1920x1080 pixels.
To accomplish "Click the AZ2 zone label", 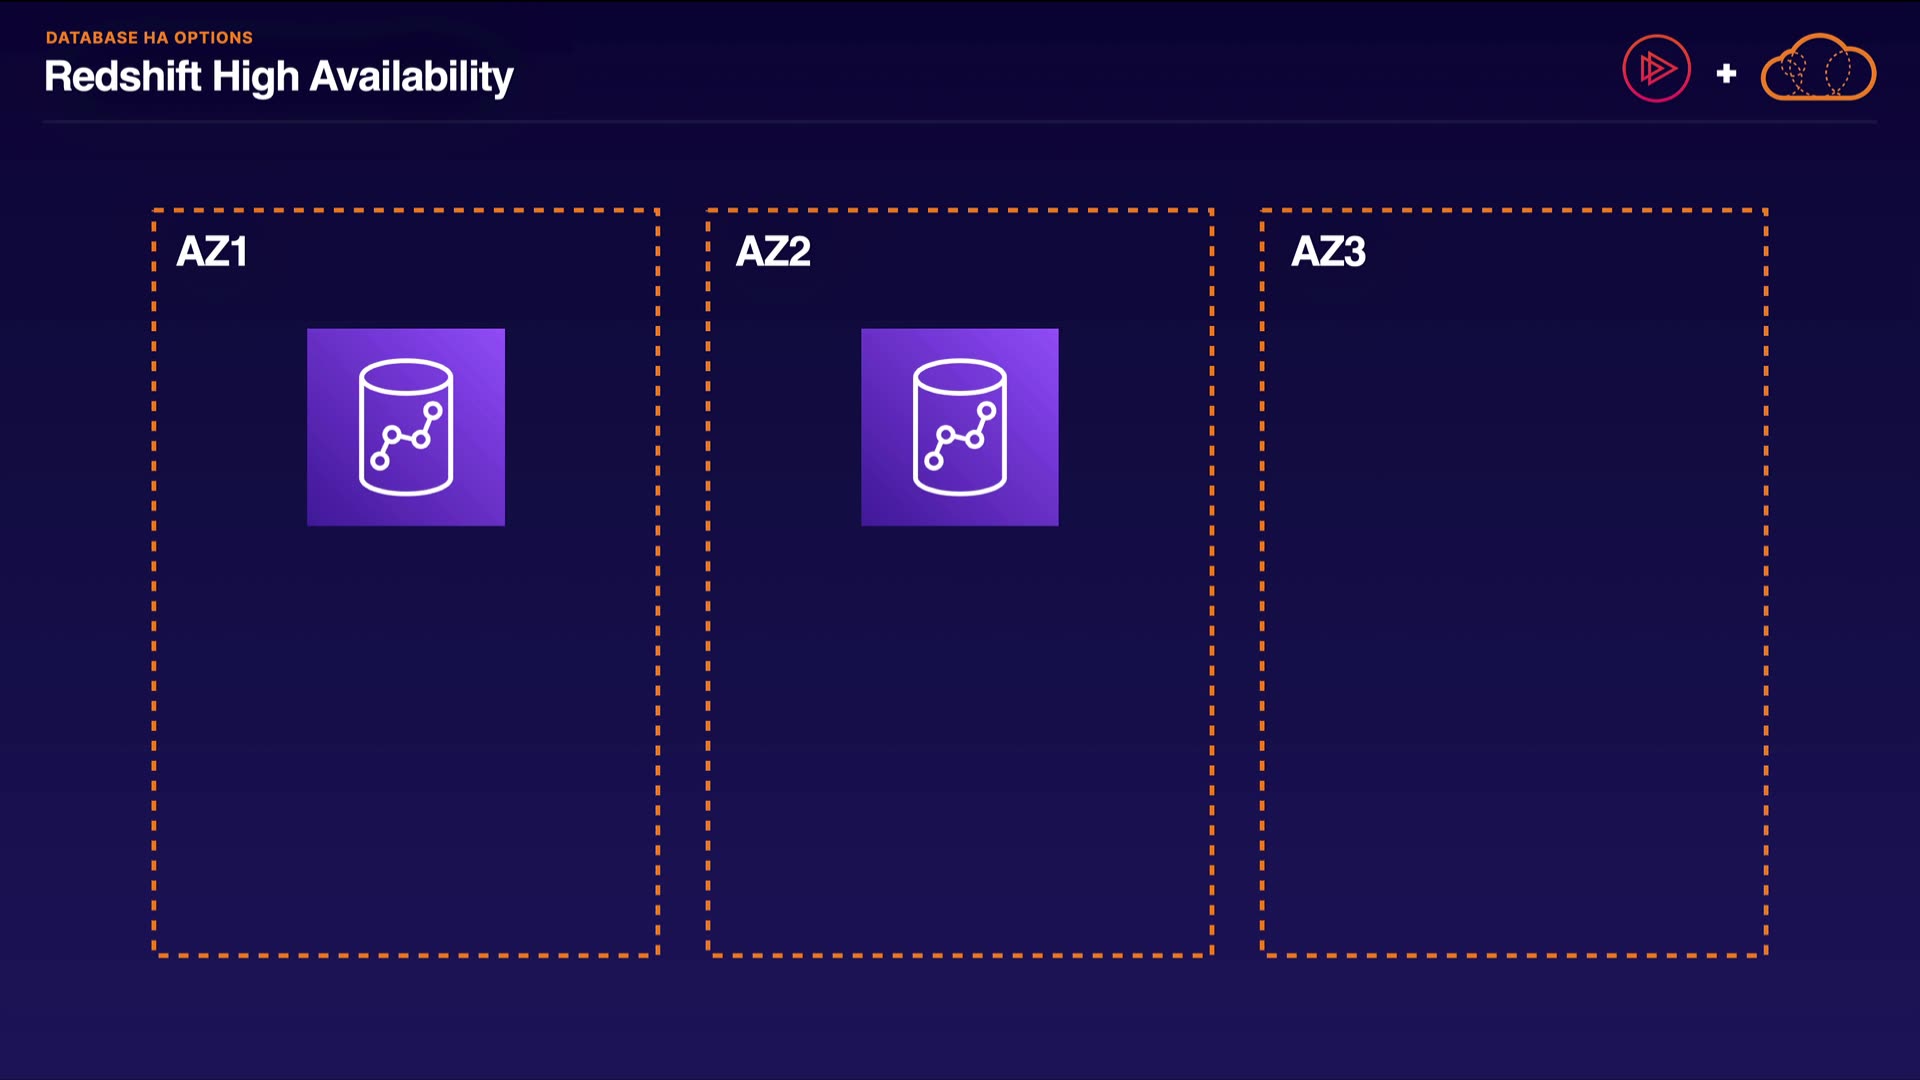I will (773, 251).
